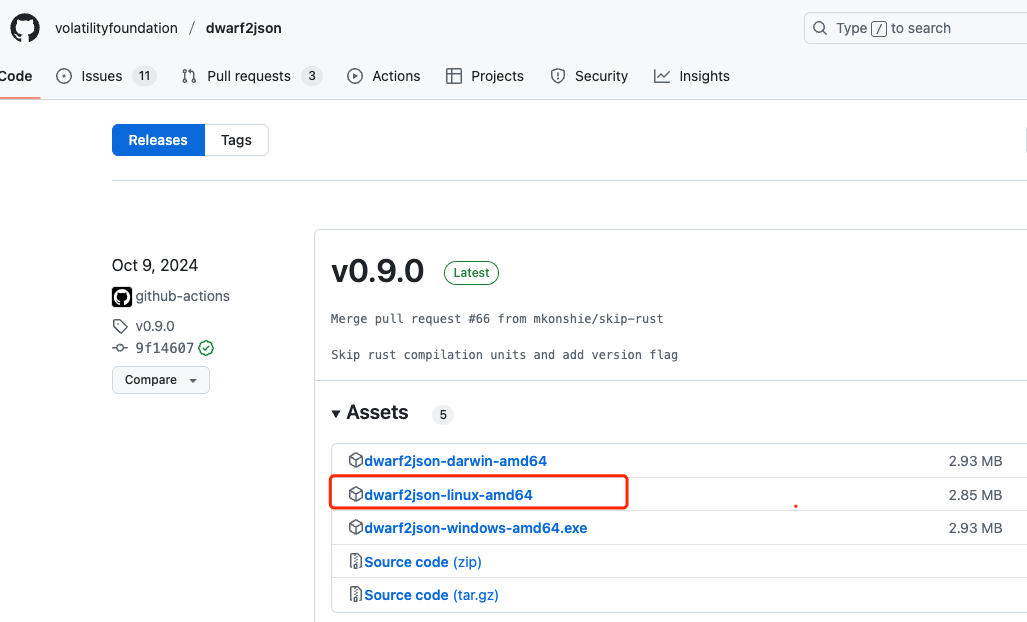Select the Issues tab icon

pyautogui.click(x=62, y=76)
